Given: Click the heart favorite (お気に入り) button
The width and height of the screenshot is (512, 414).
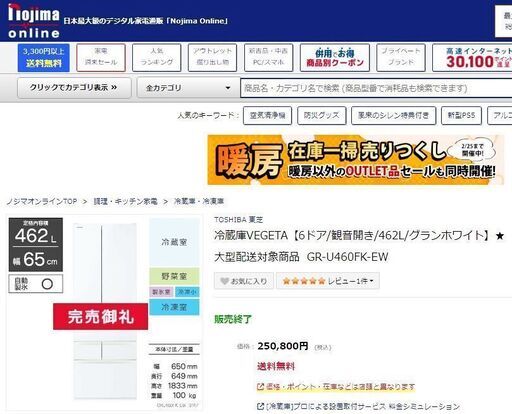Looking at the screenshot, I should pyautogui.click(x=244, y=281).
